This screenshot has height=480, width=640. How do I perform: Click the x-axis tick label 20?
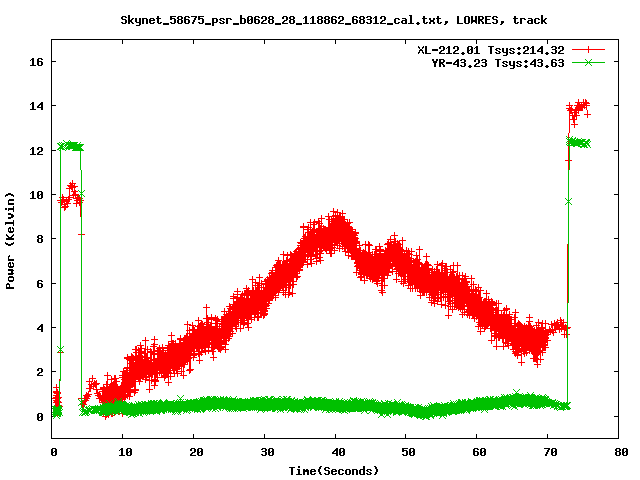[x=196, y=452]
